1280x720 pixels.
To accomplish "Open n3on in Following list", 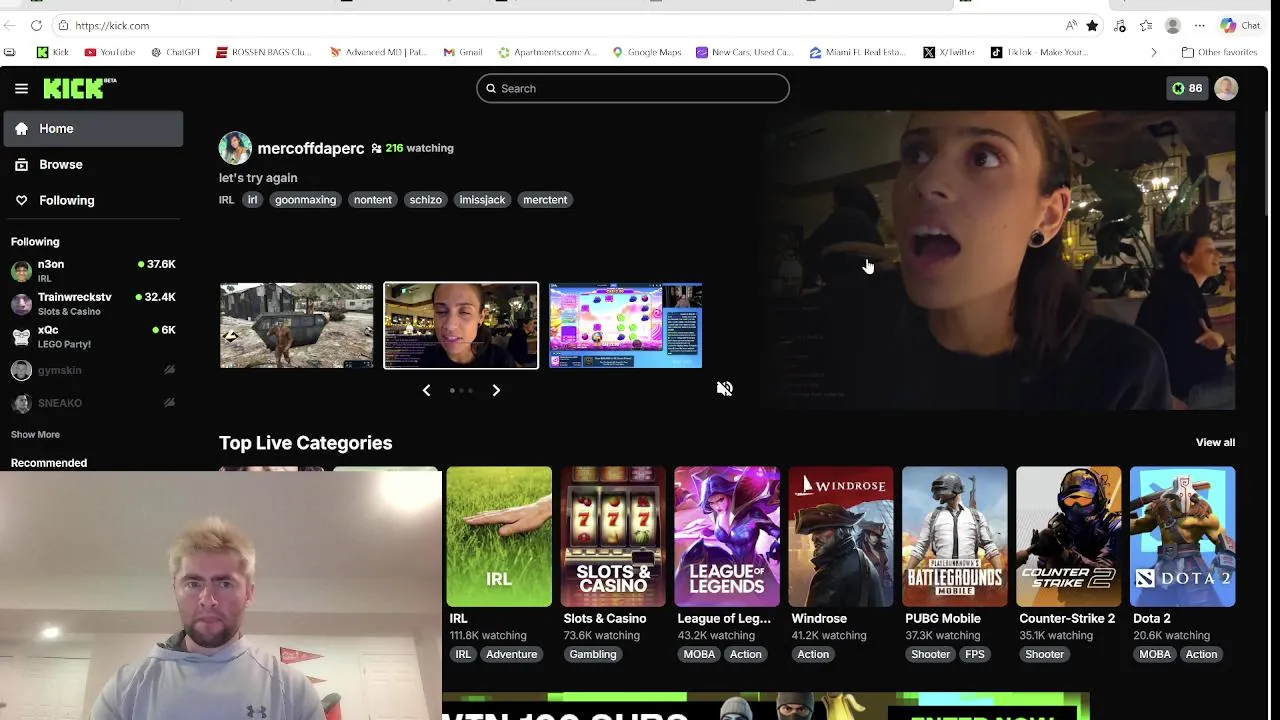I will pyautogui.click(x=93, y=271).
